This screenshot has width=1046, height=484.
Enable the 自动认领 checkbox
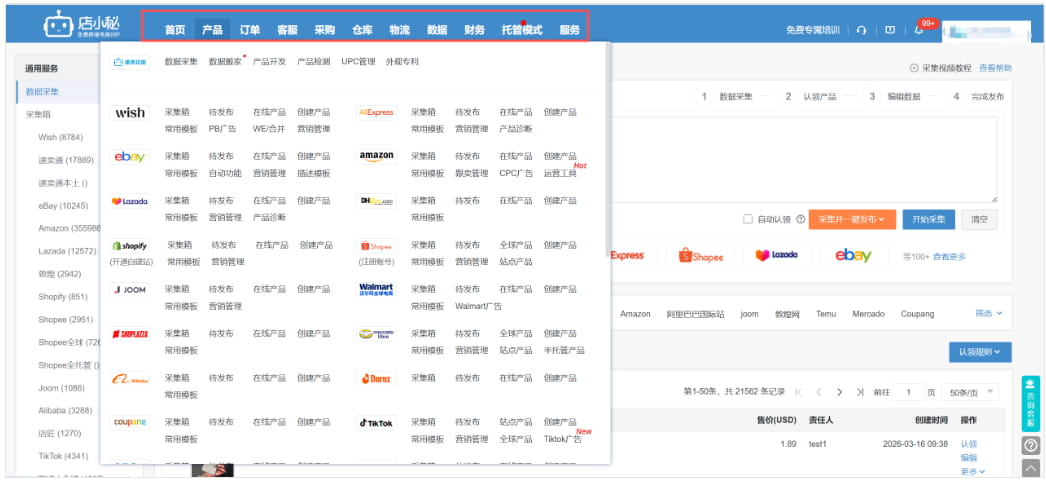tap(748, 219)
